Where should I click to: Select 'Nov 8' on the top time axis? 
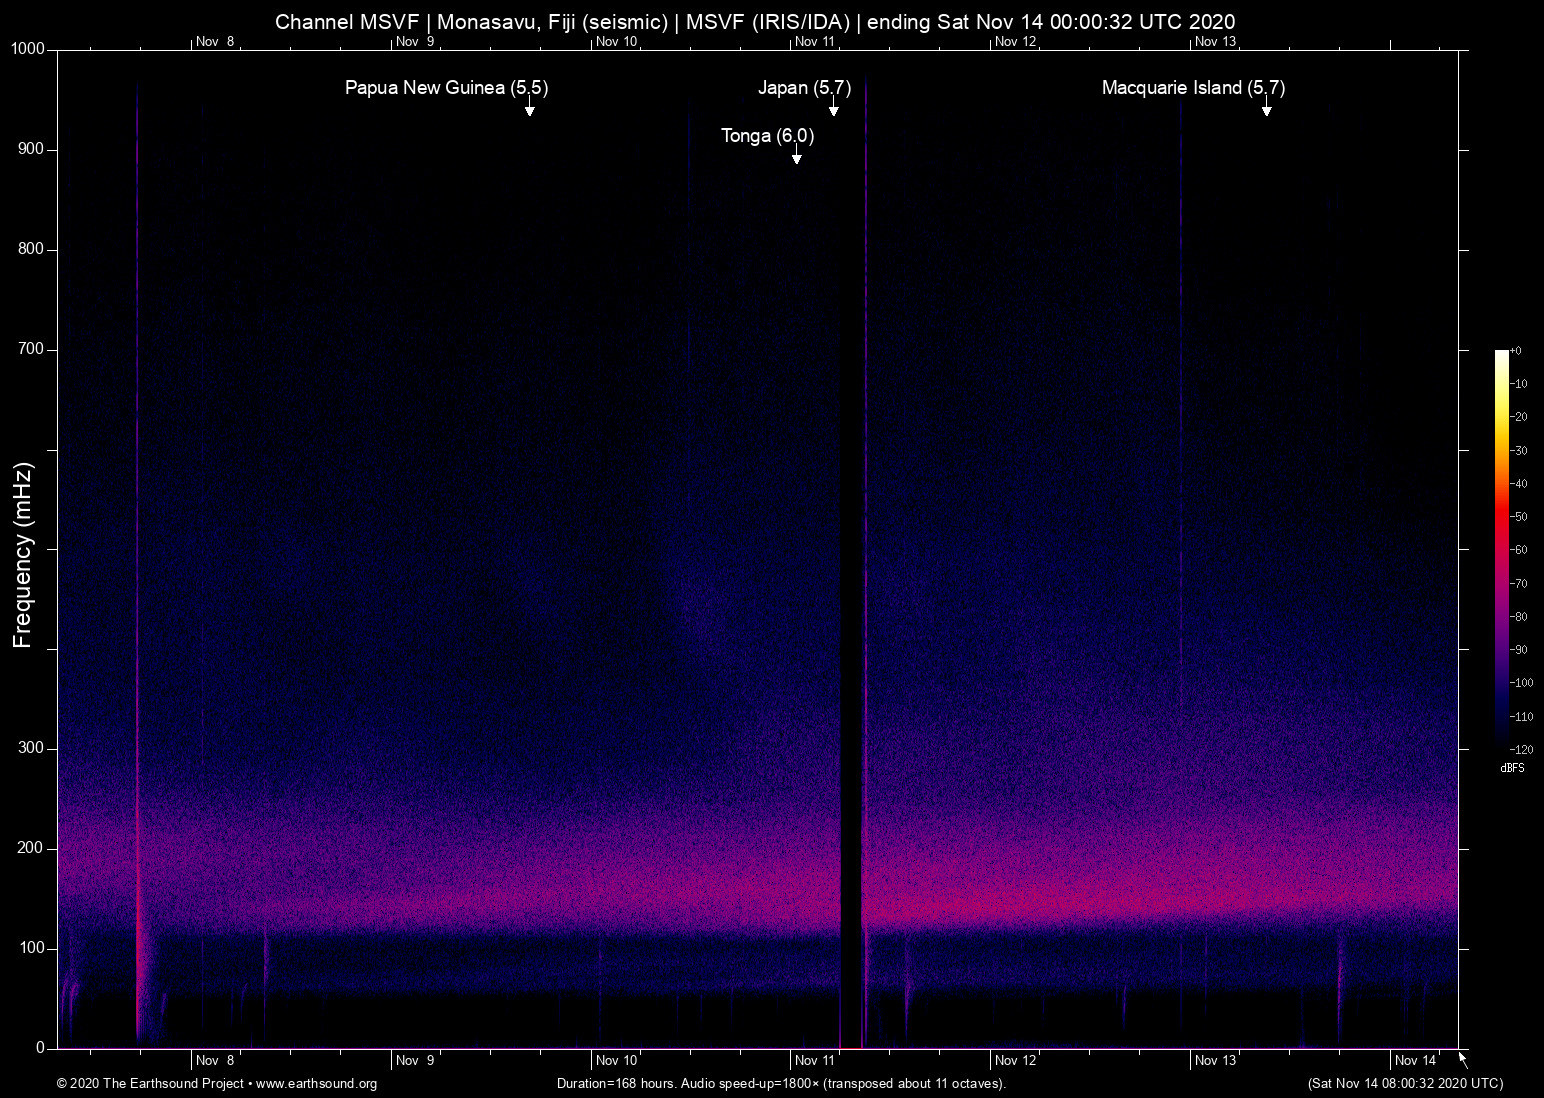[x=215, y=41]
